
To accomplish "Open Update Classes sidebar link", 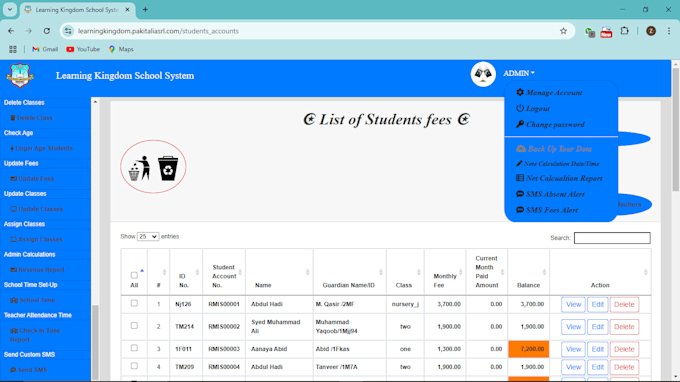I will point(36,209).
